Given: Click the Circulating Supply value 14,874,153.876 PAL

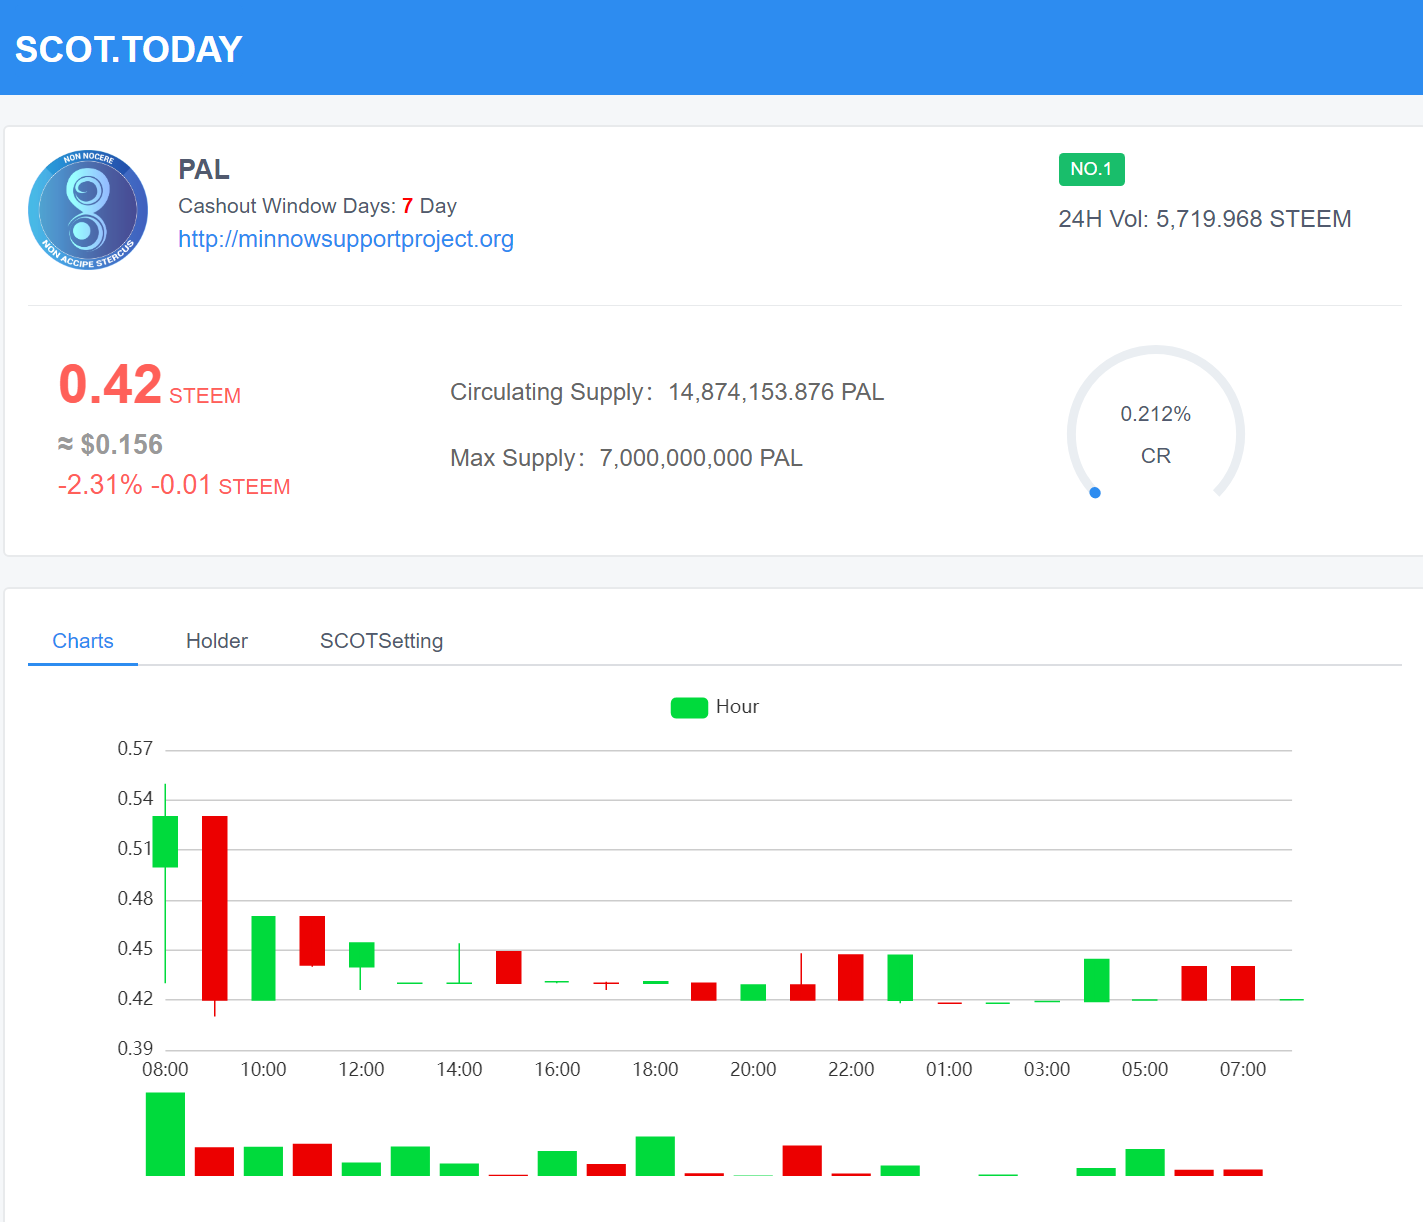Looking at the screenshot, I should [776, 392].
